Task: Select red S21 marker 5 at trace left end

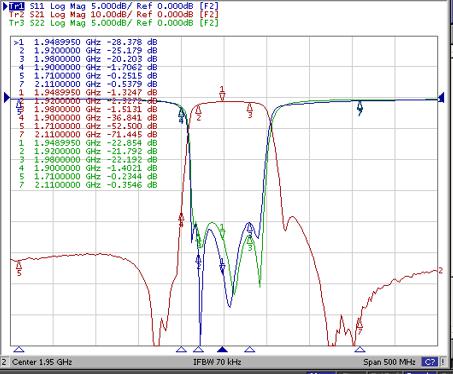Action: pos(19,268)
